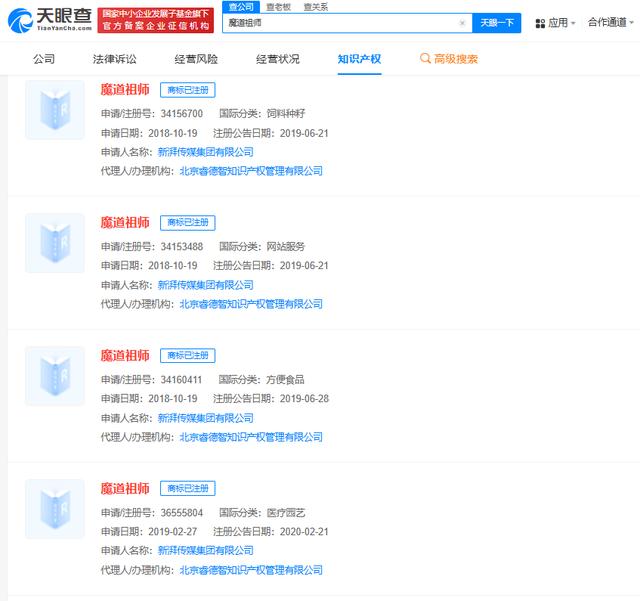
Task: Clear the search box with the X icon
Action: point(462,23)
